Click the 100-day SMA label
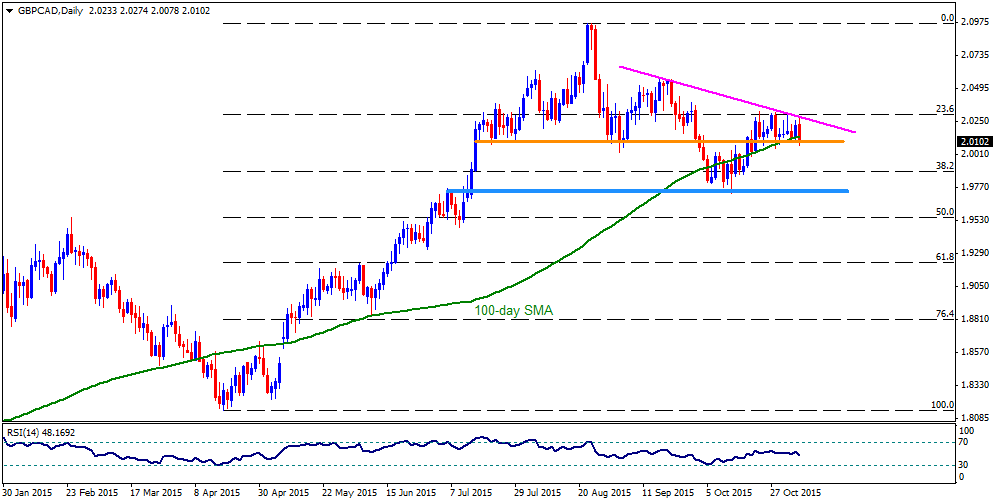 tap(514, 311)
